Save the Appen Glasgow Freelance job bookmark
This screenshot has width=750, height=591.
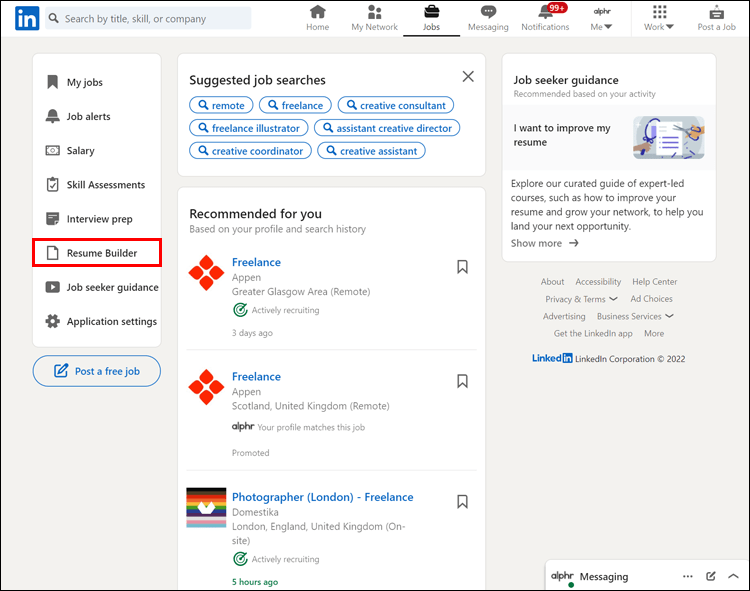click(x=462, y=267)
